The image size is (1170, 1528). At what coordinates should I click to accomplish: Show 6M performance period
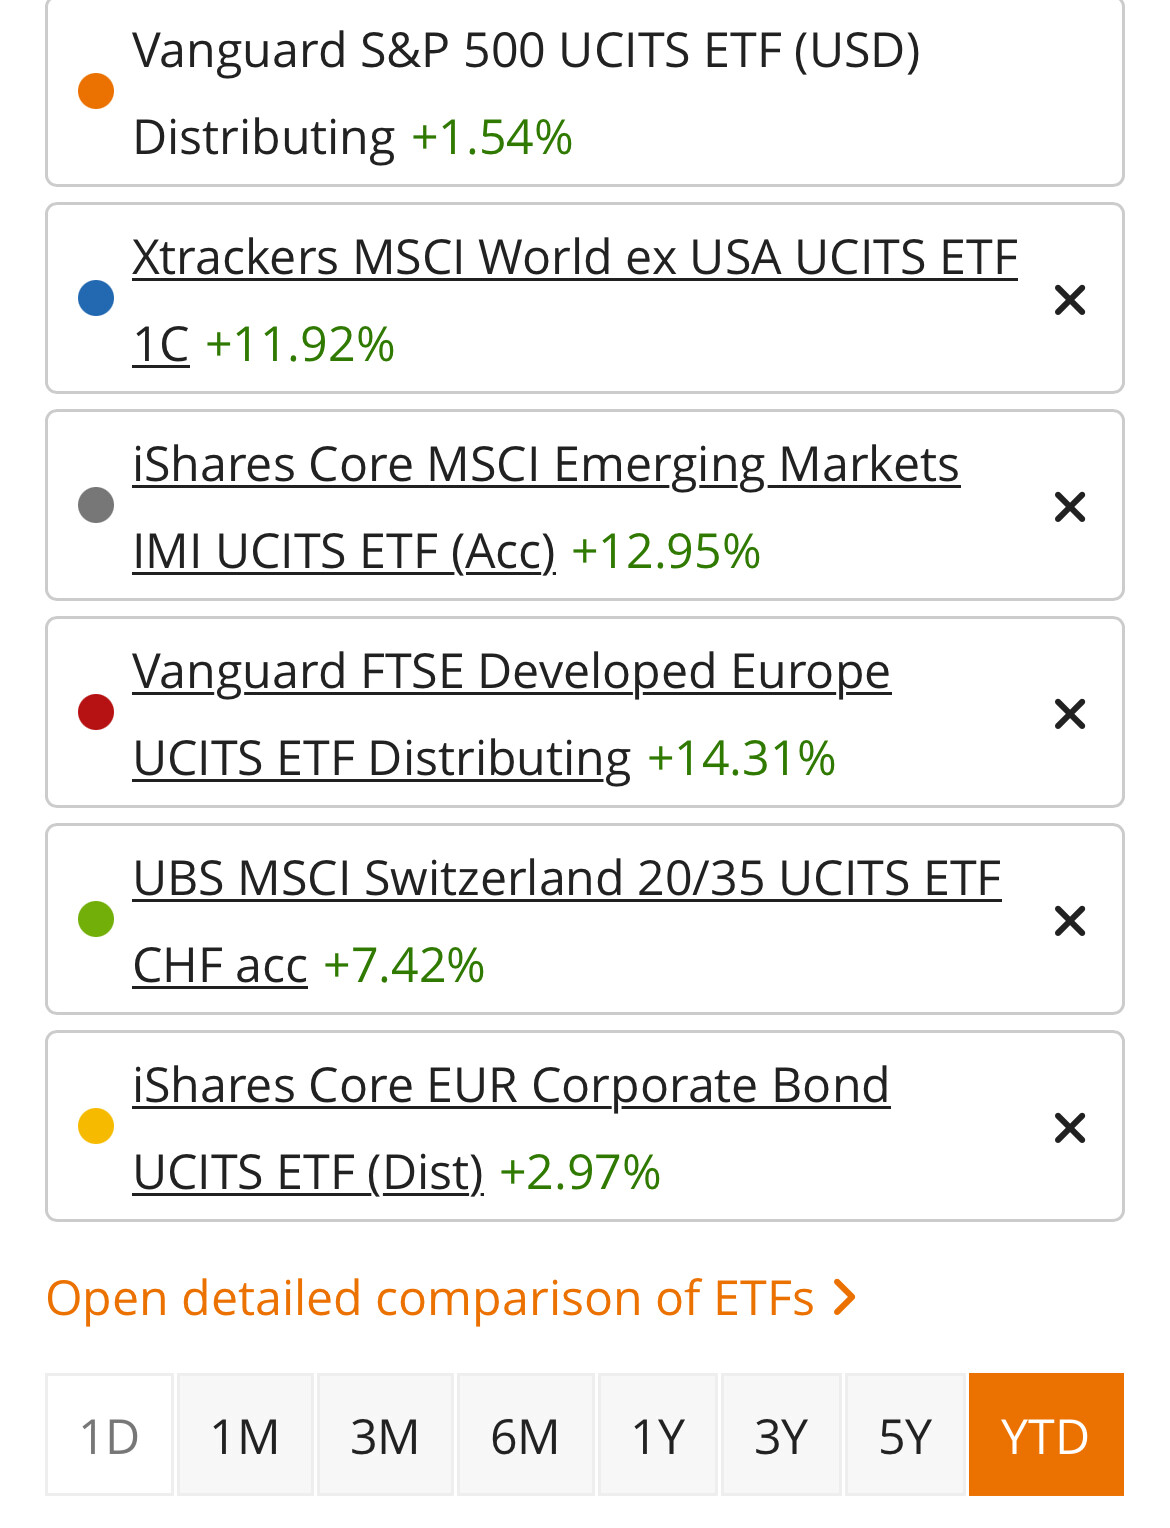pyautogui.click(x=525, y=1436)
